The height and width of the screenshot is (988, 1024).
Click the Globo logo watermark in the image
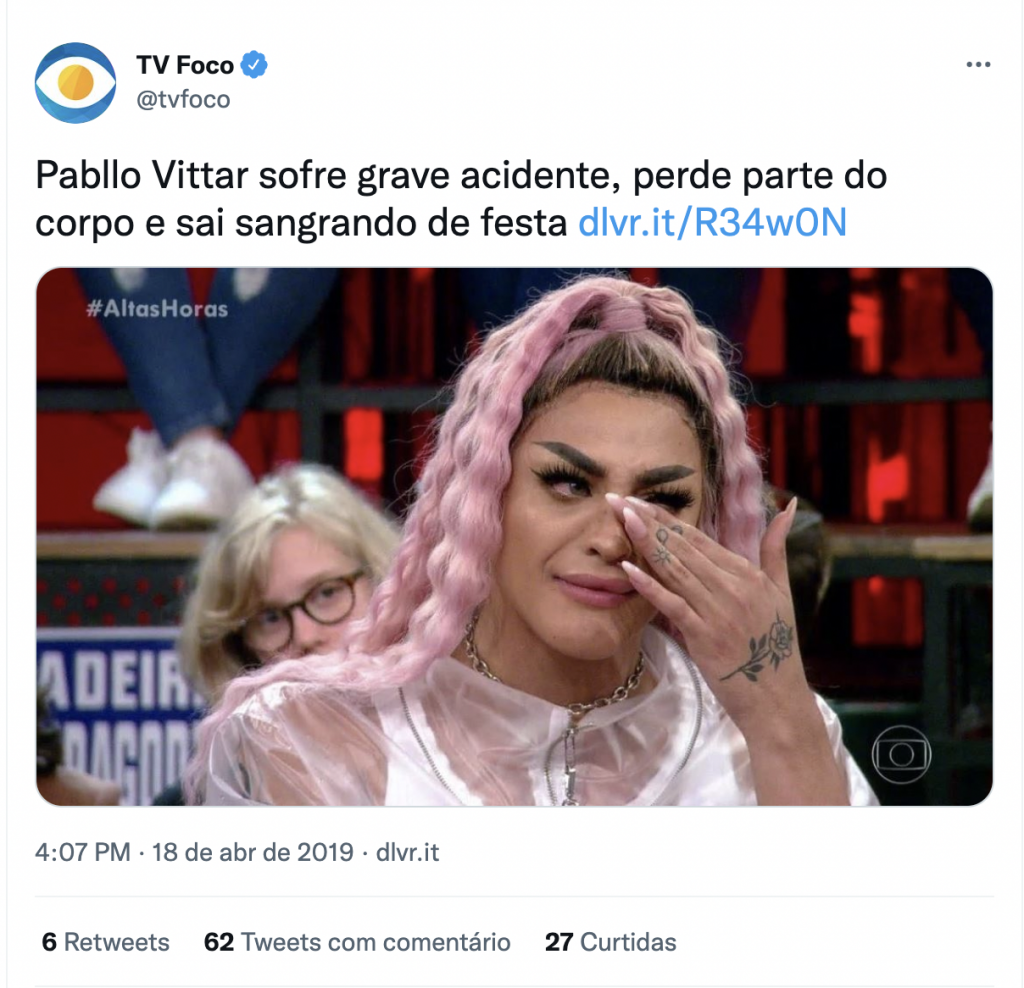(901, 754)
